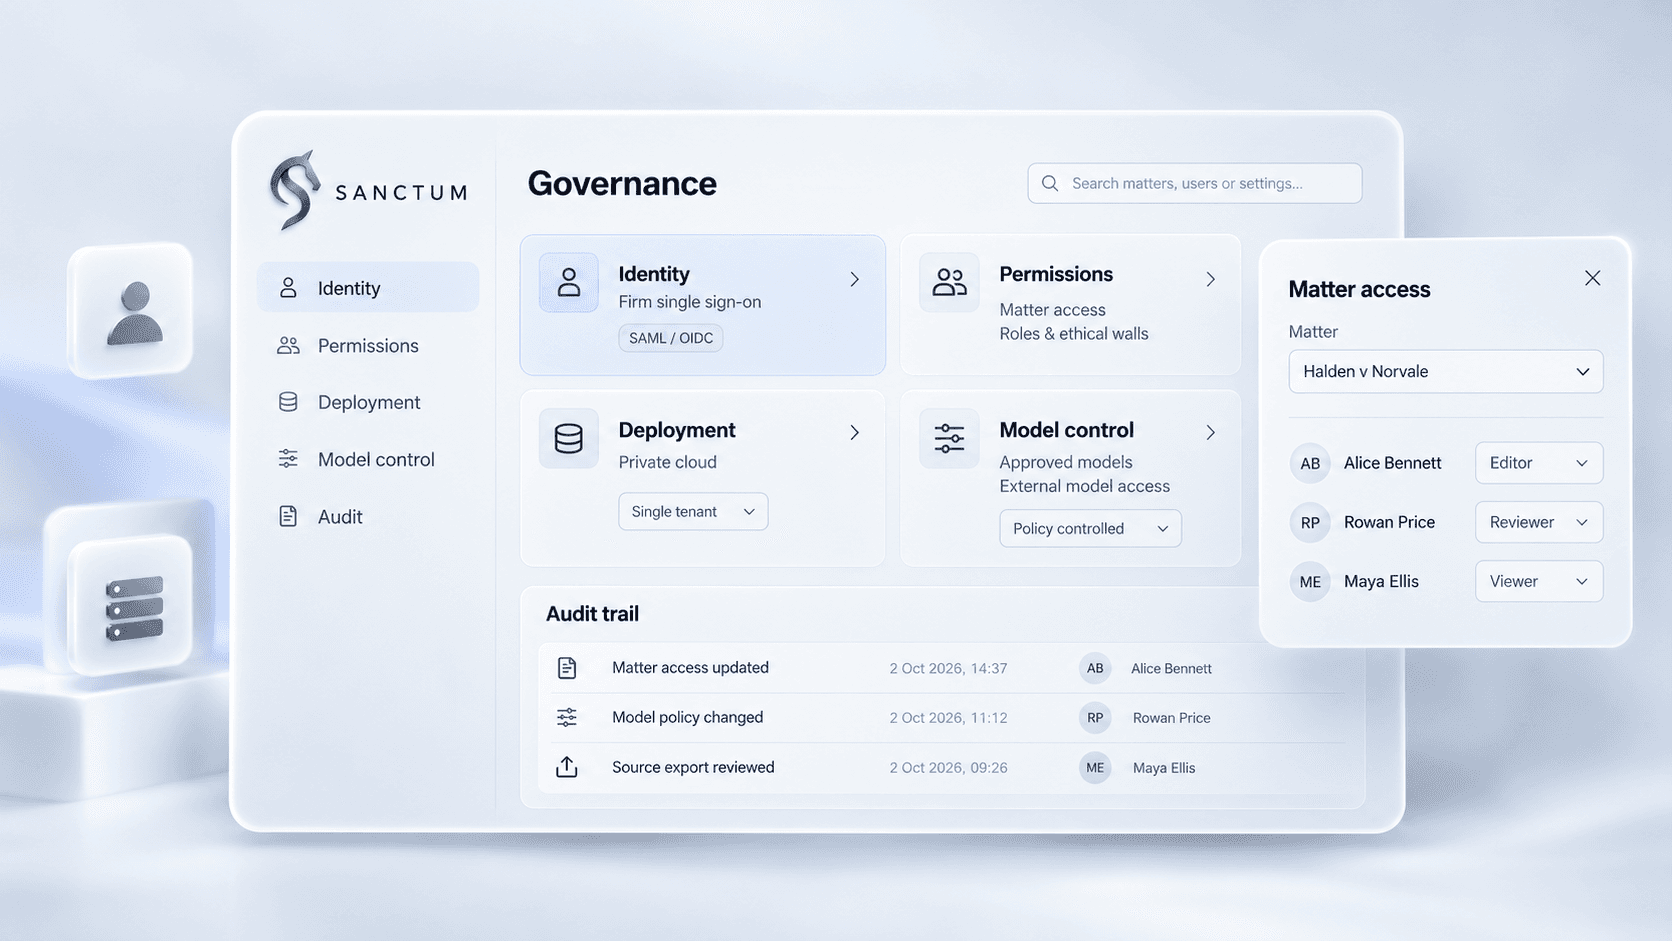
Task: Close the Matter access panel
Action: pos(1592,278)
